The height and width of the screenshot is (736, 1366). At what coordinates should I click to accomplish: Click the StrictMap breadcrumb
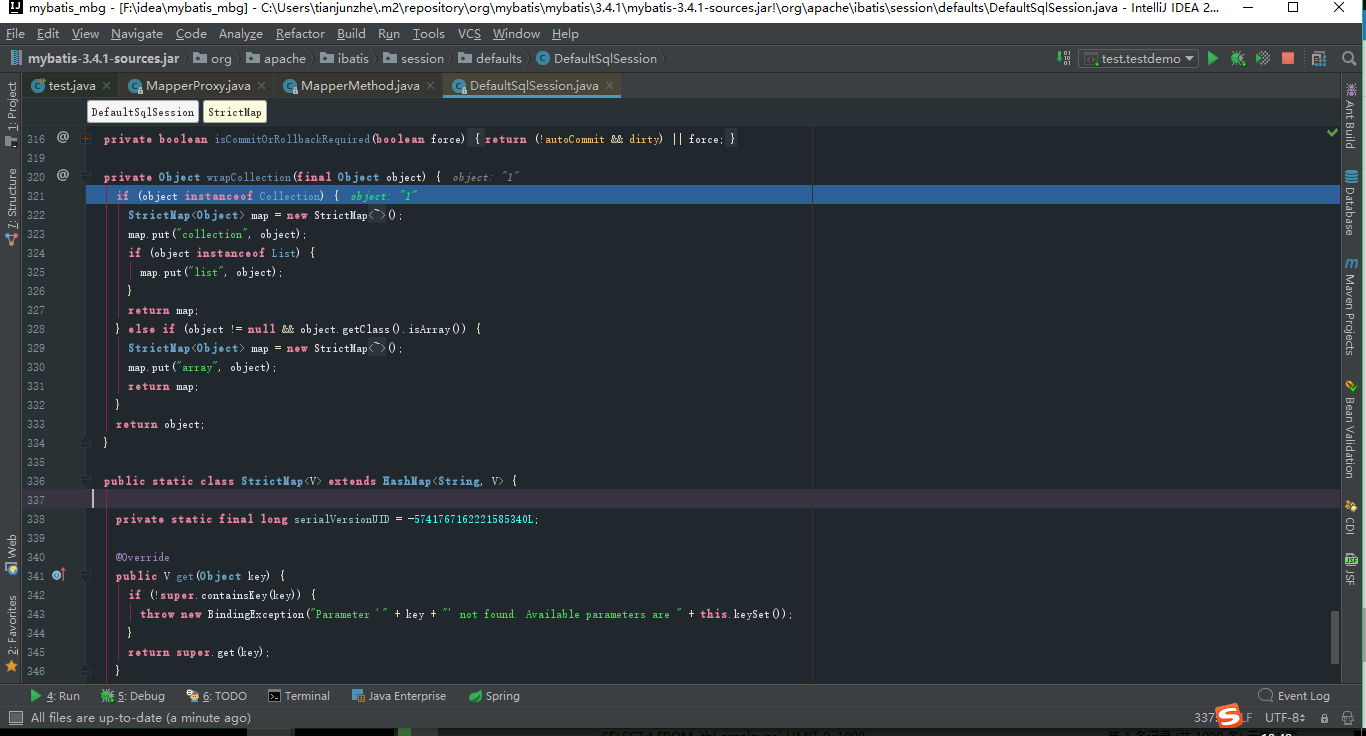[x=234, y=112]
